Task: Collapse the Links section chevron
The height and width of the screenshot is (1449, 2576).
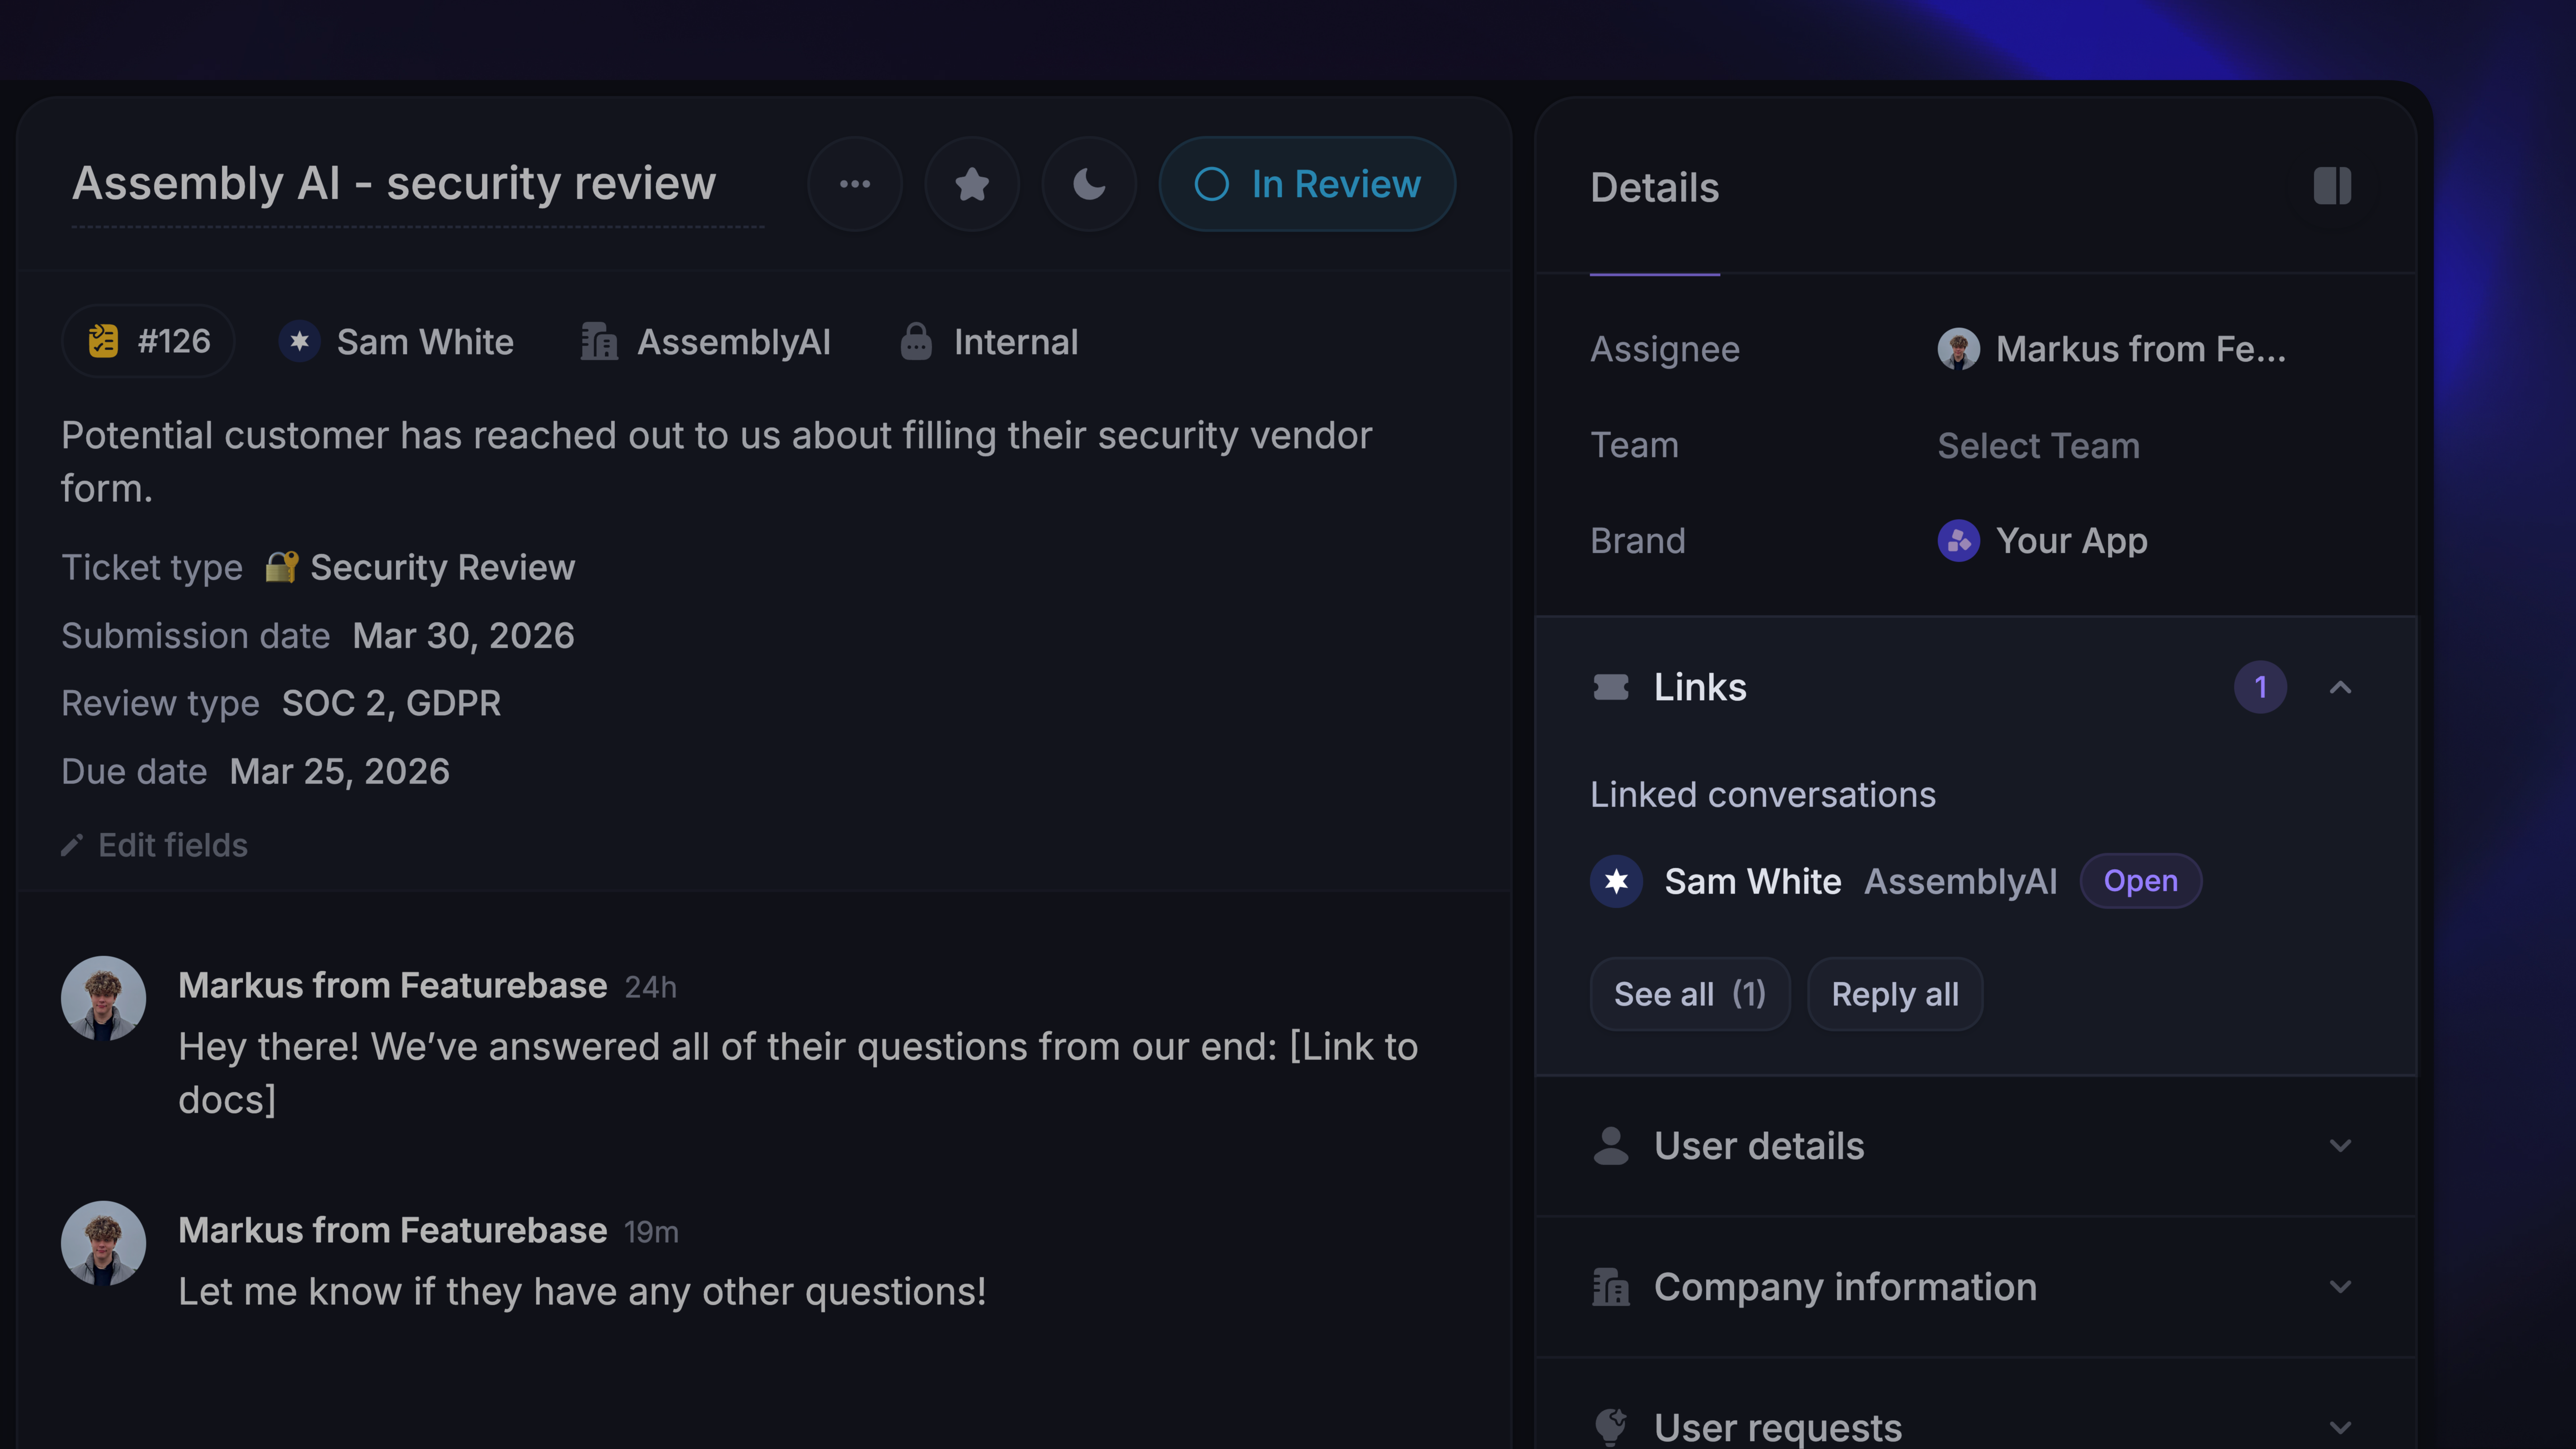Action: coord(2340,687)
